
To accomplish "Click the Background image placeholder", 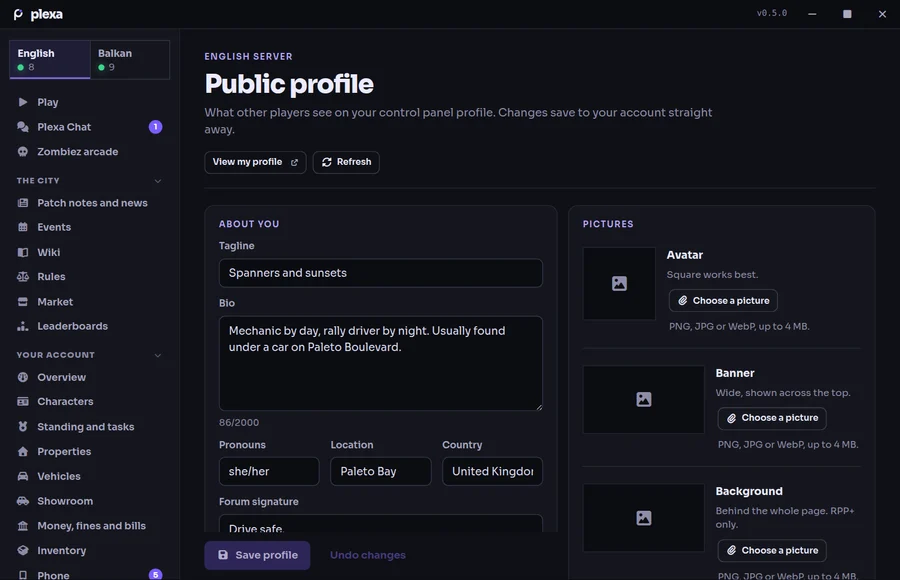I will pyautogui.click(x=643, y=518).
